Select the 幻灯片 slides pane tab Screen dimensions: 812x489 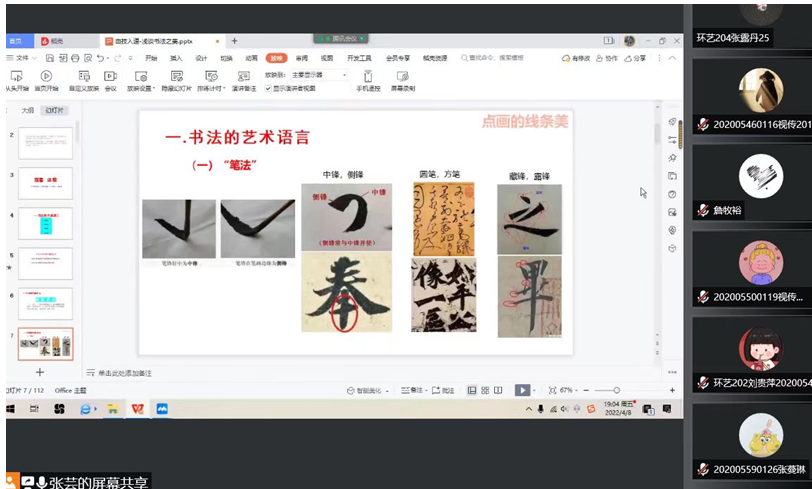coord(54,110)
